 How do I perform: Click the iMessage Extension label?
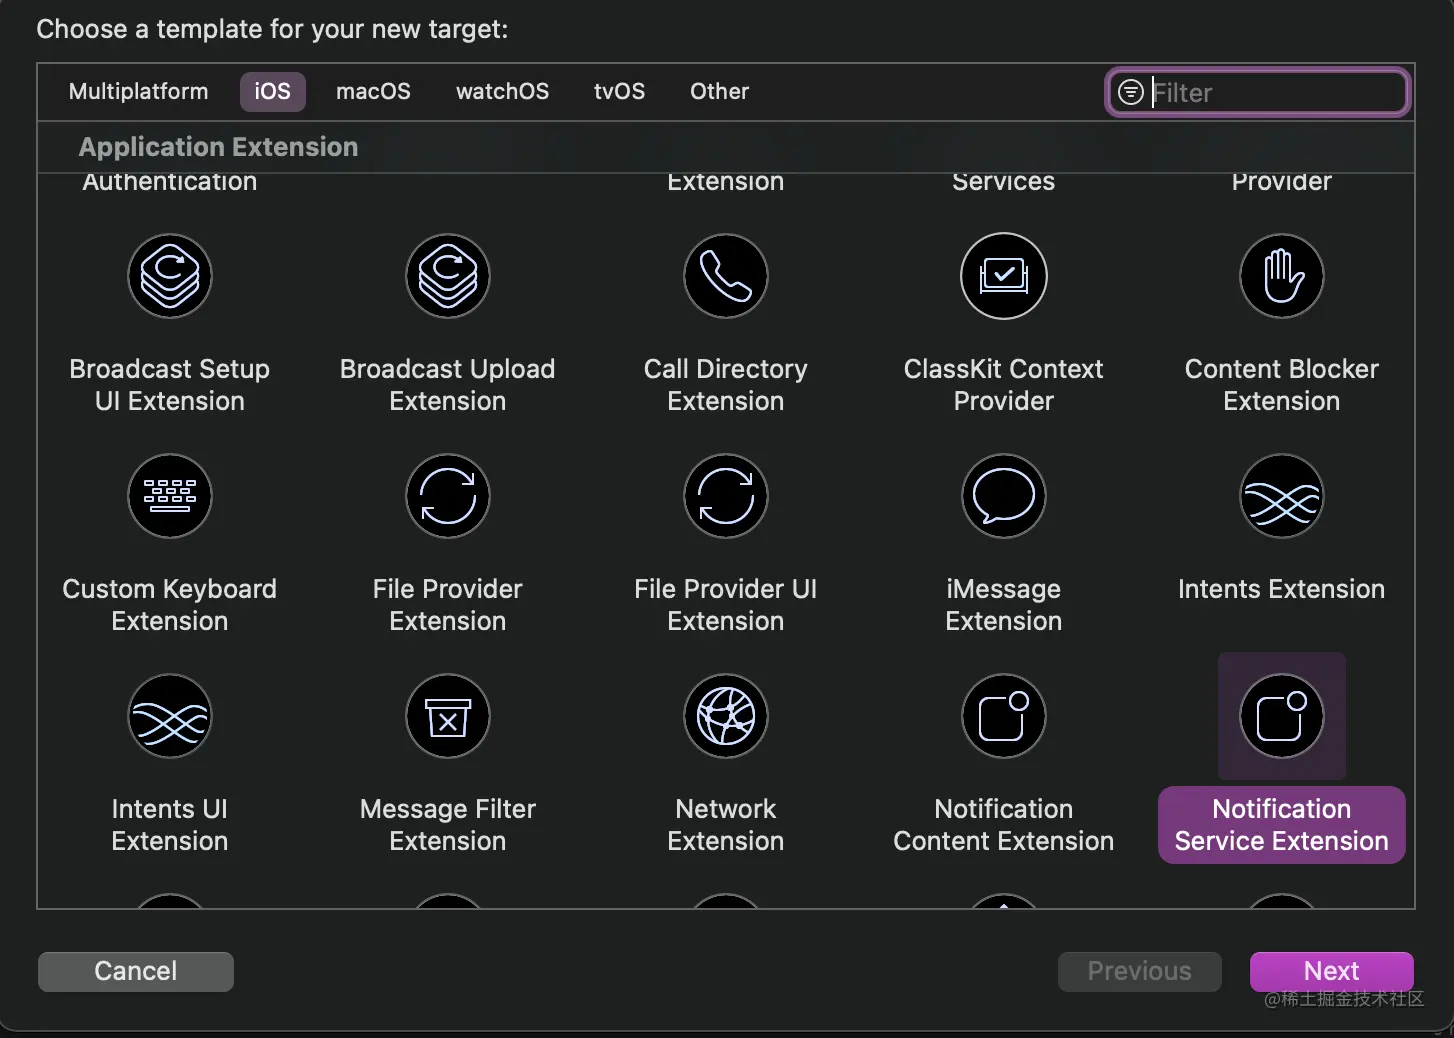coord(1004,605)
